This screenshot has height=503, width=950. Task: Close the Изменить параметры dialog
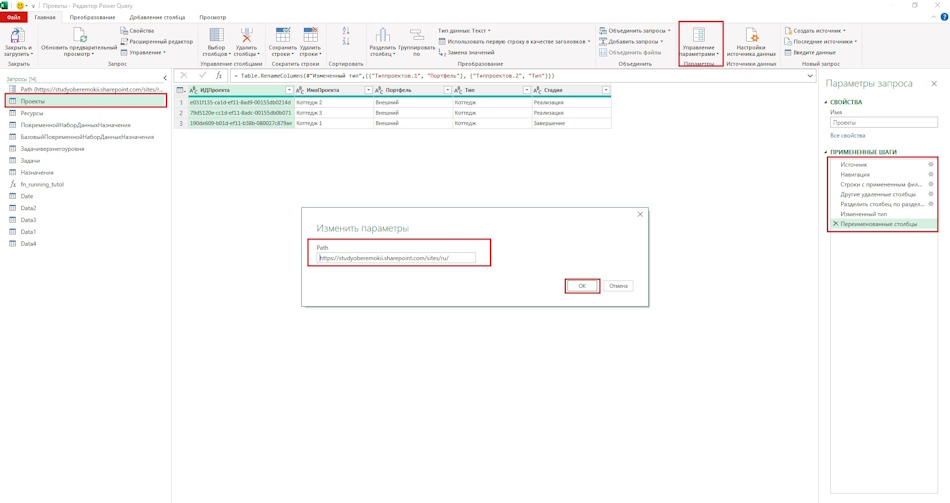tap(640, 214)
